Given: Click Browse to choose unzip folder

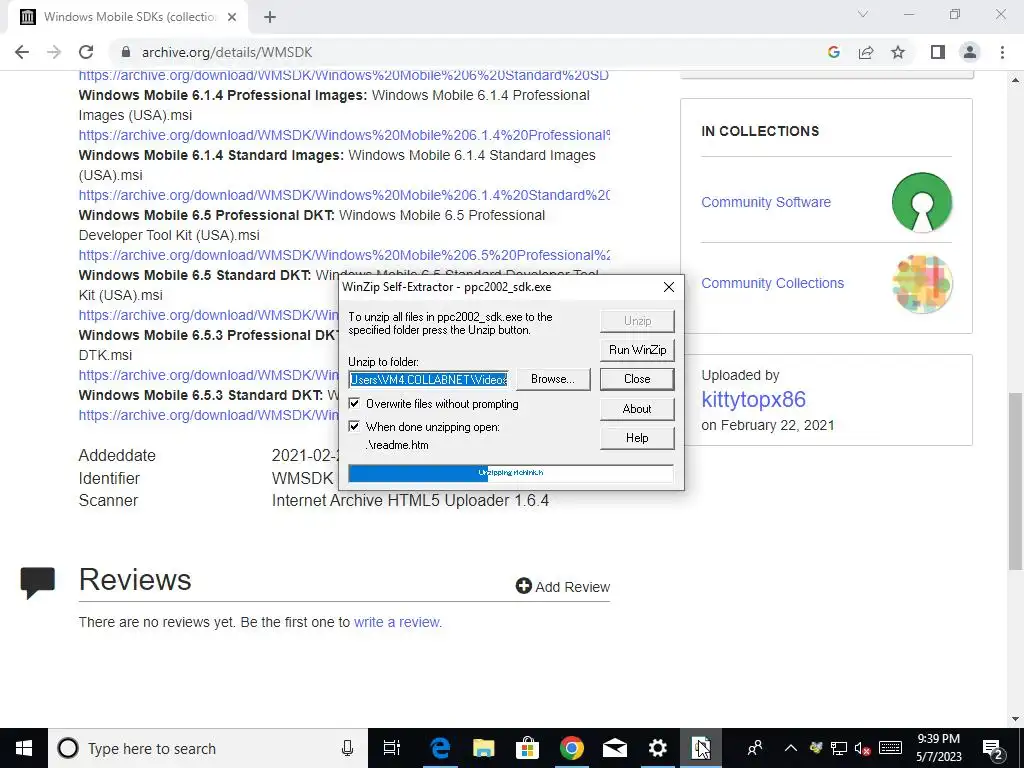Looking at the screenshot, I should pyautogui.click(x=553, y=379).
